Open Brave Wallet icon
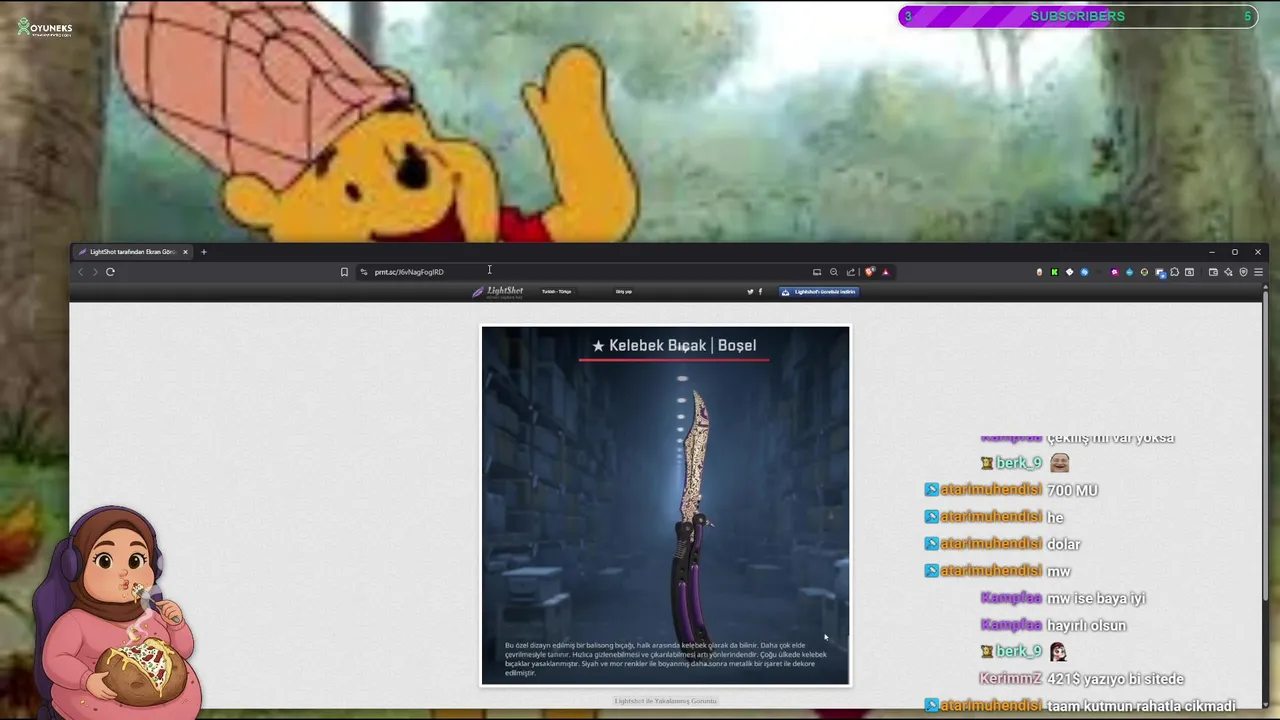The height and width of the screenshot is (720, 1280). click(x=1213, y=272)
